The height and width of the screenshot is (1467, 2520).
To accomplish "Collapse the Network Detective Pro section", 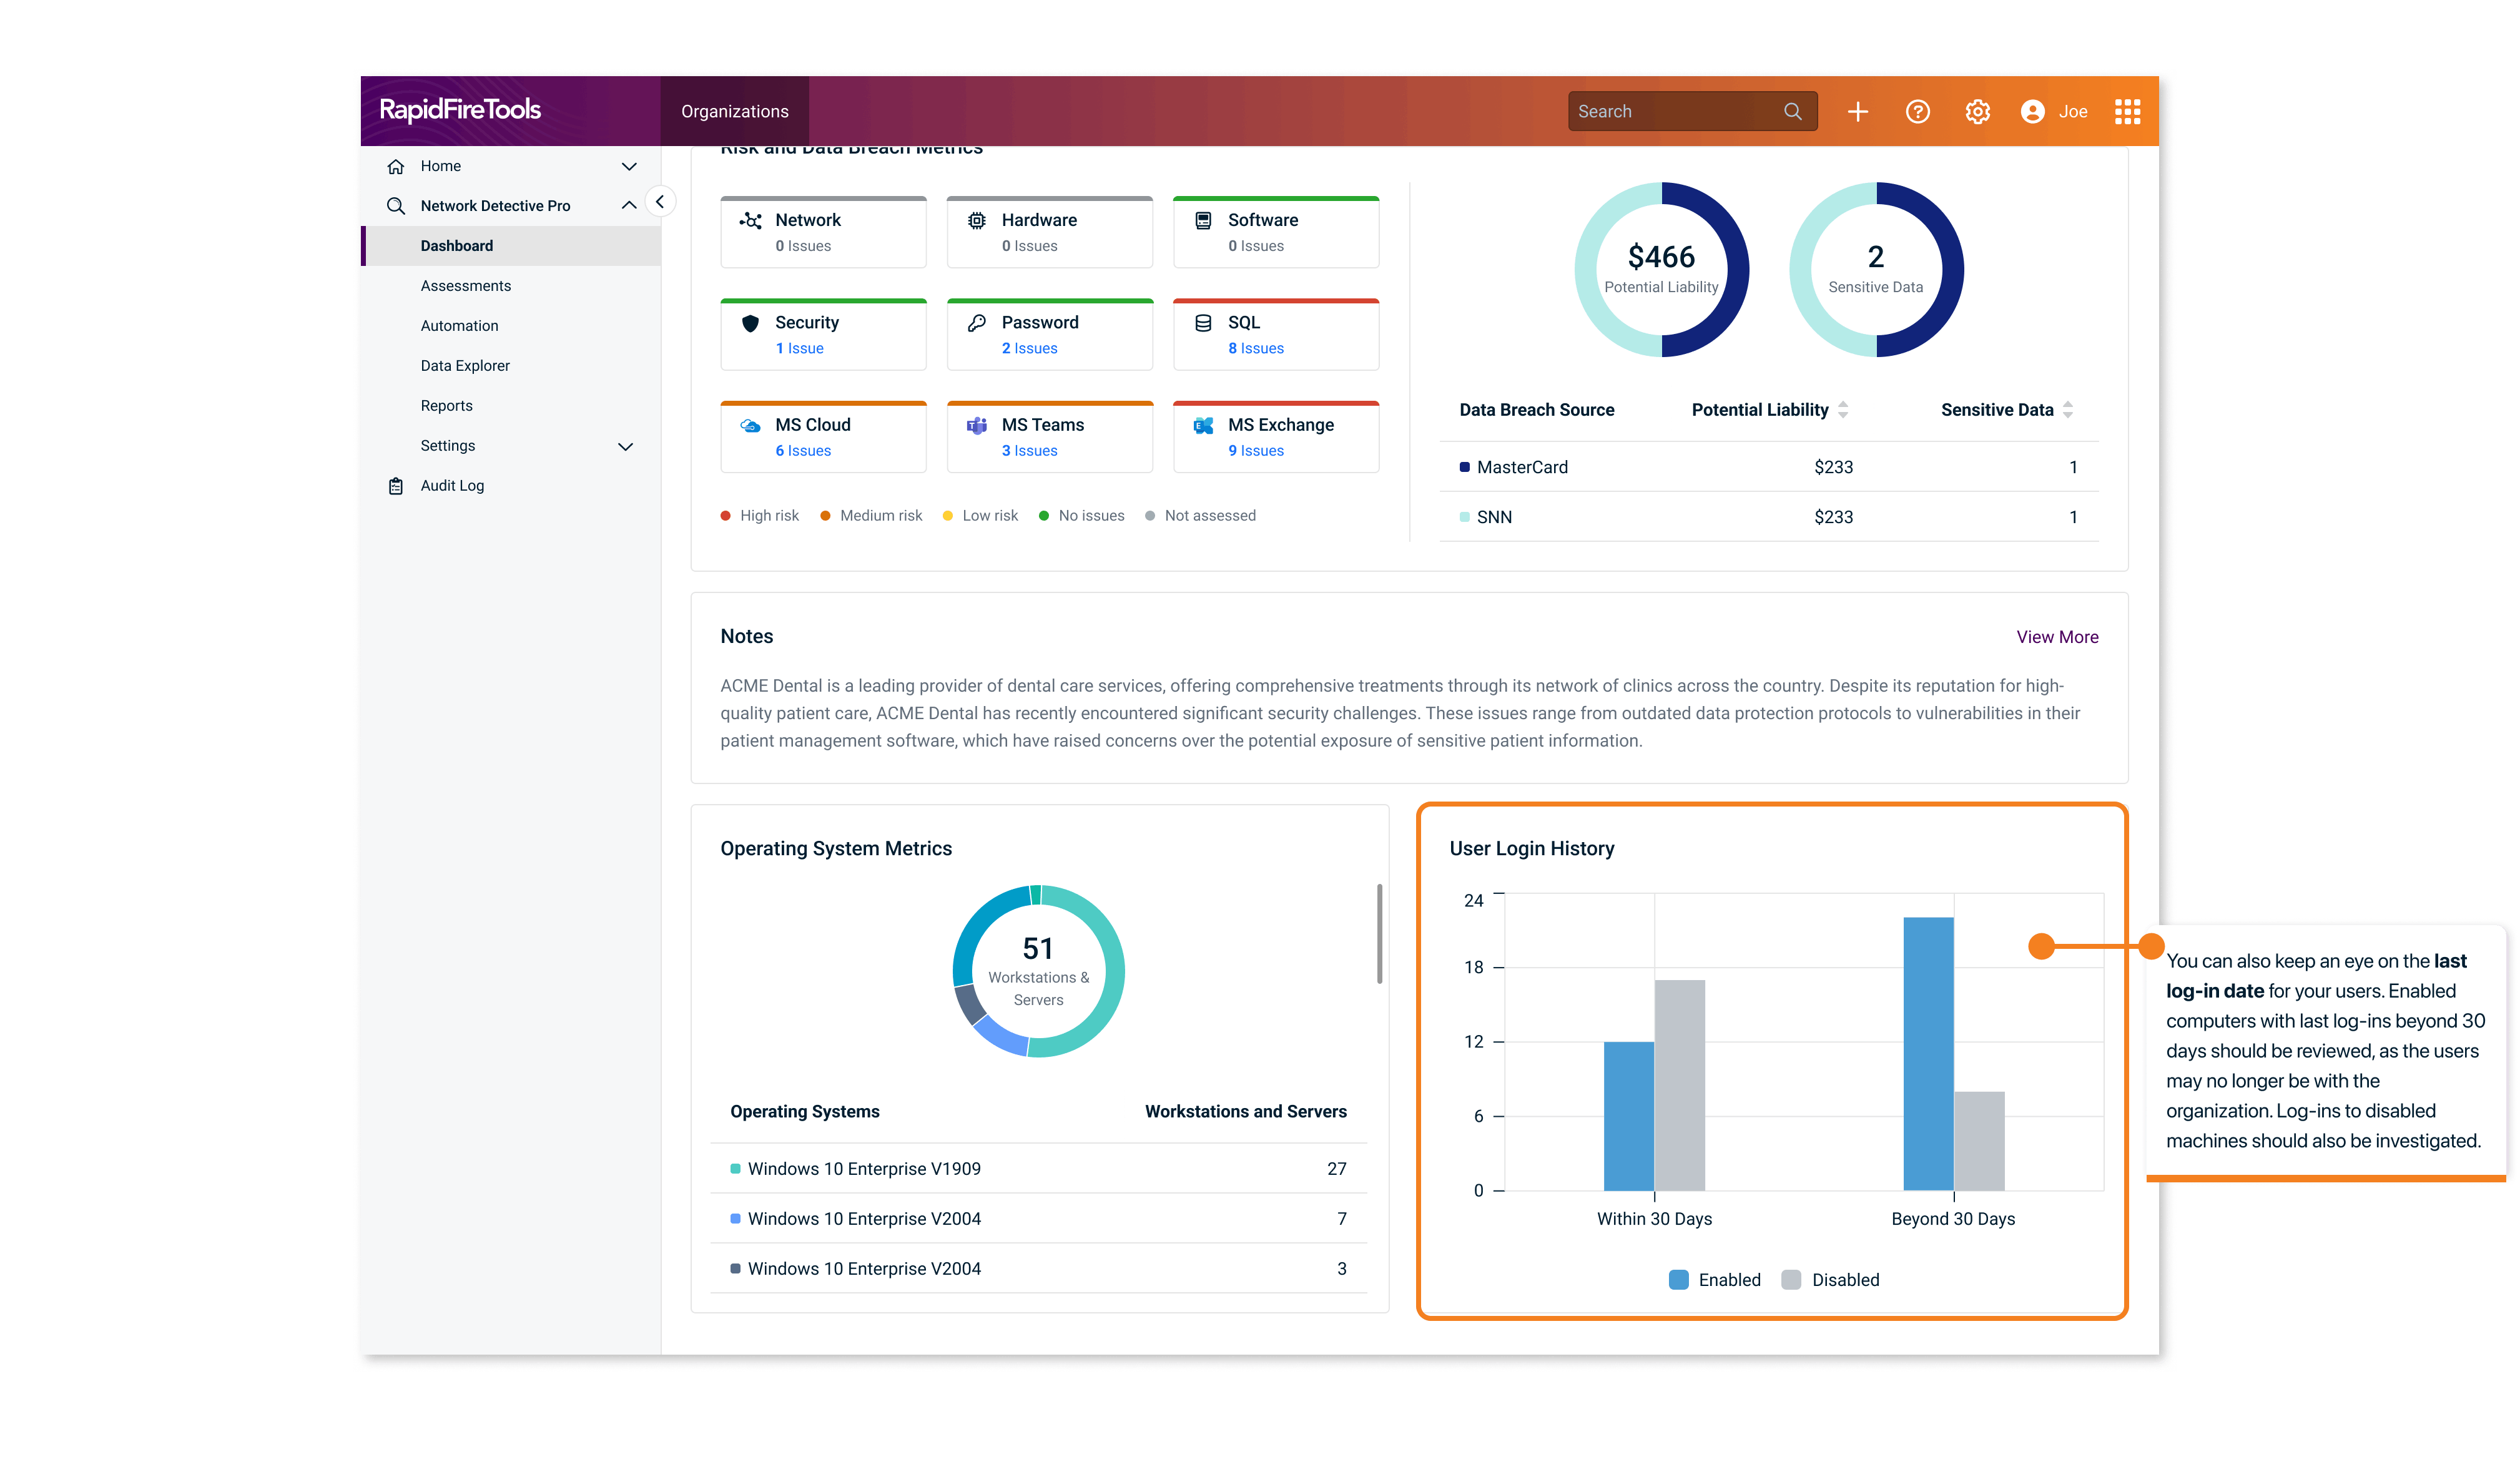I will pyautogui.click(x=629, y=205).
